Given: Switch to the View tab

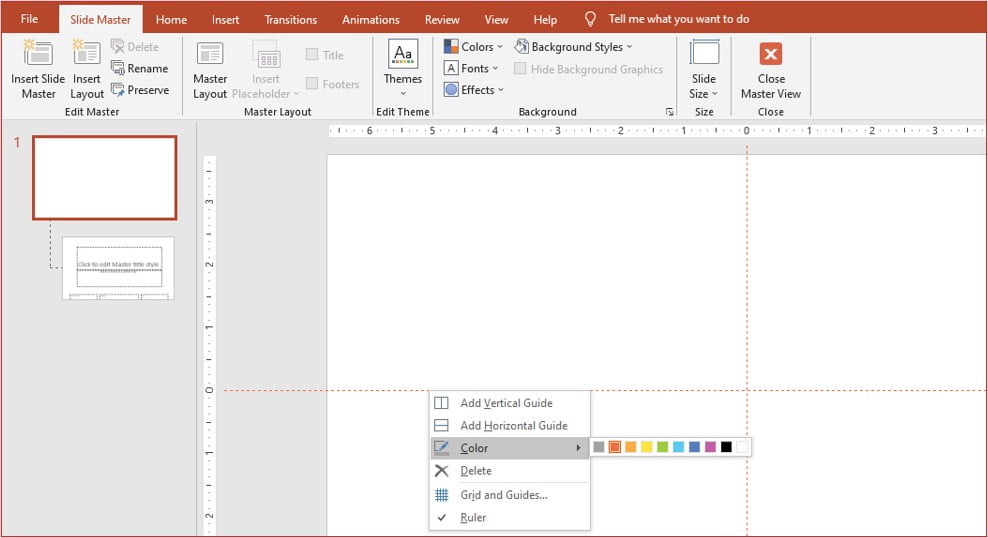Looking at the screenshot, I should click(496, 20).
